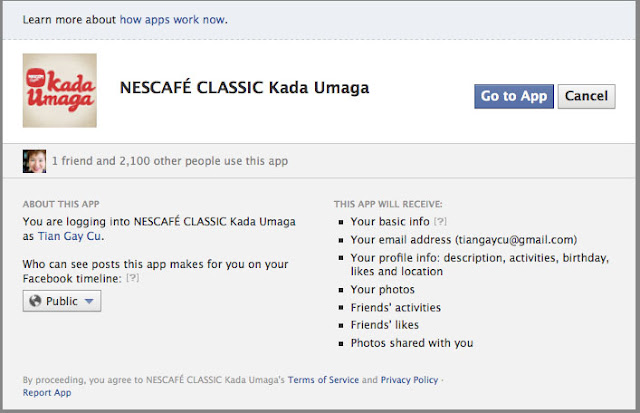Click the NESCAFÉ CLASSIC Kada Umaga title
Screen dimensions: 640x413
click(244, 88)
